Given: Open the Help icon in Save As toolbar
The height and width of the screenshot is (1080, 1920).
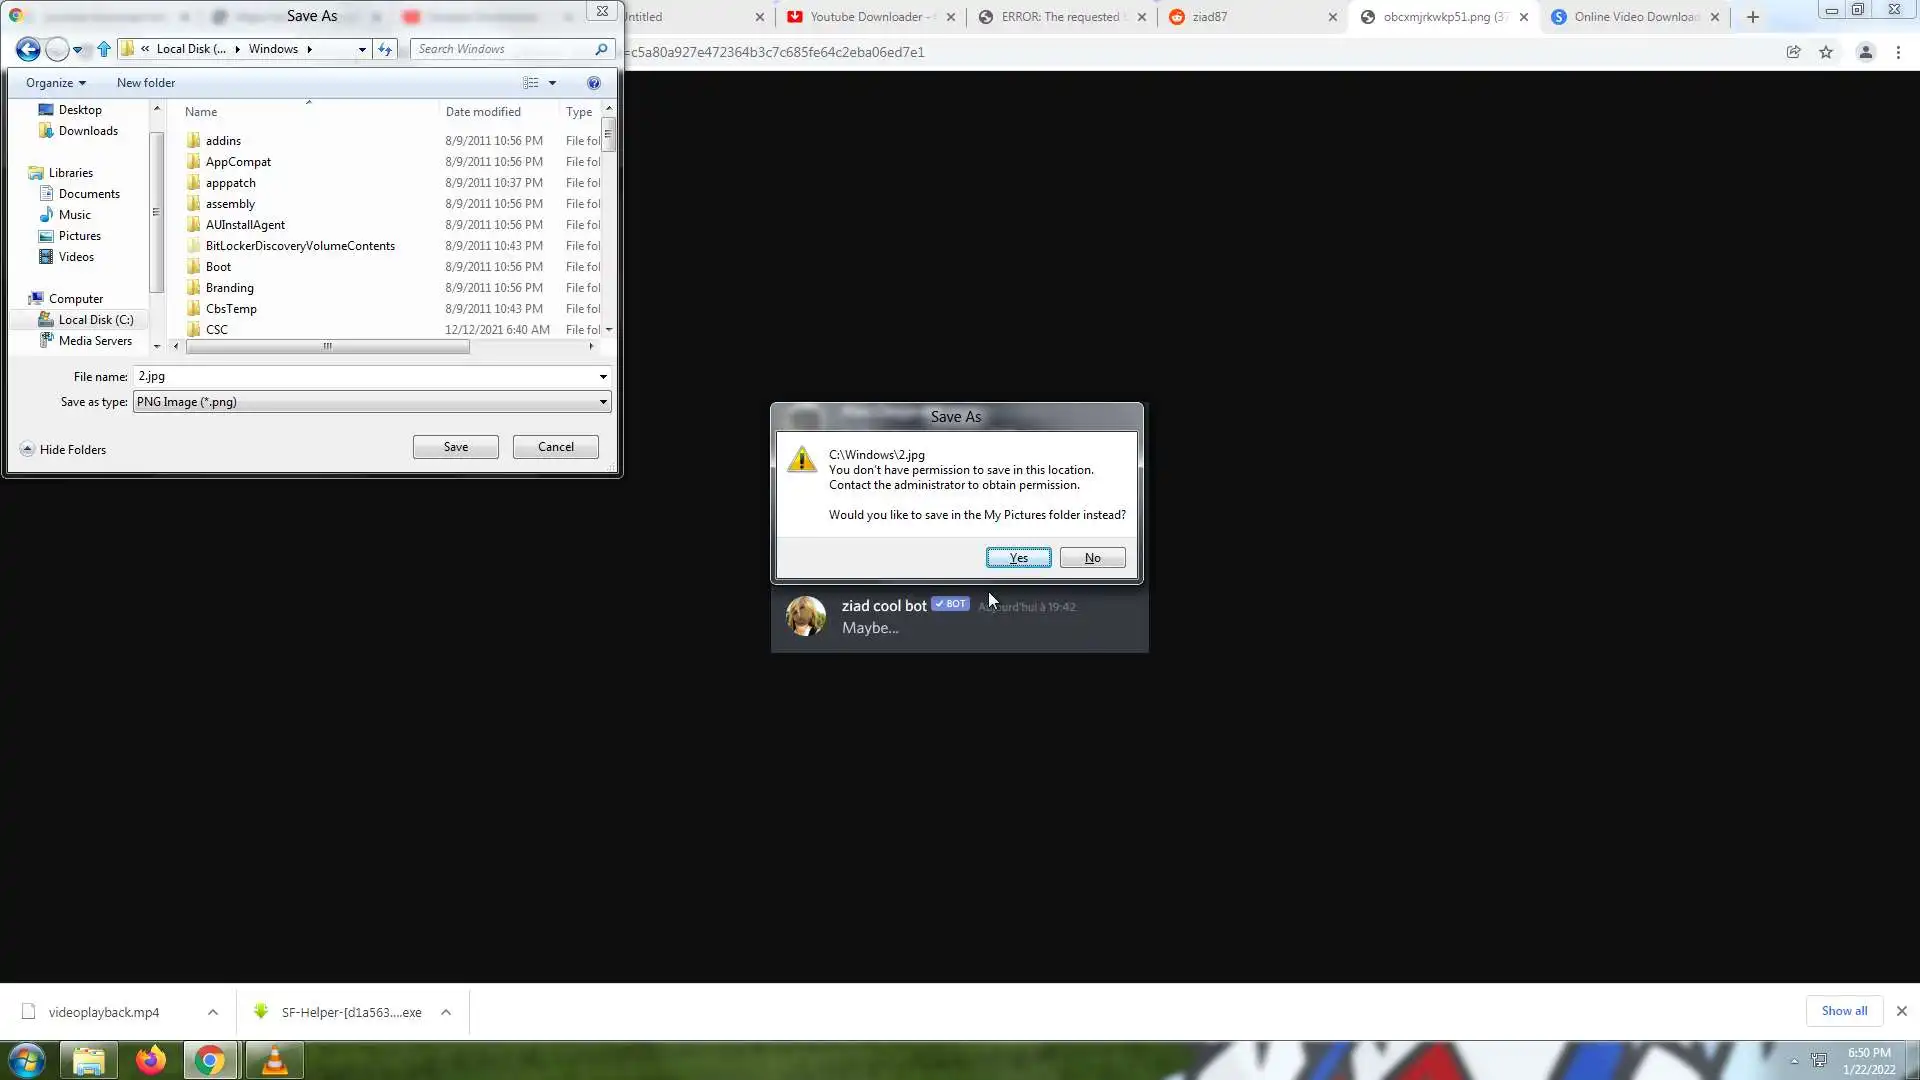Looking at the screenshot, I should click(594, 83).
